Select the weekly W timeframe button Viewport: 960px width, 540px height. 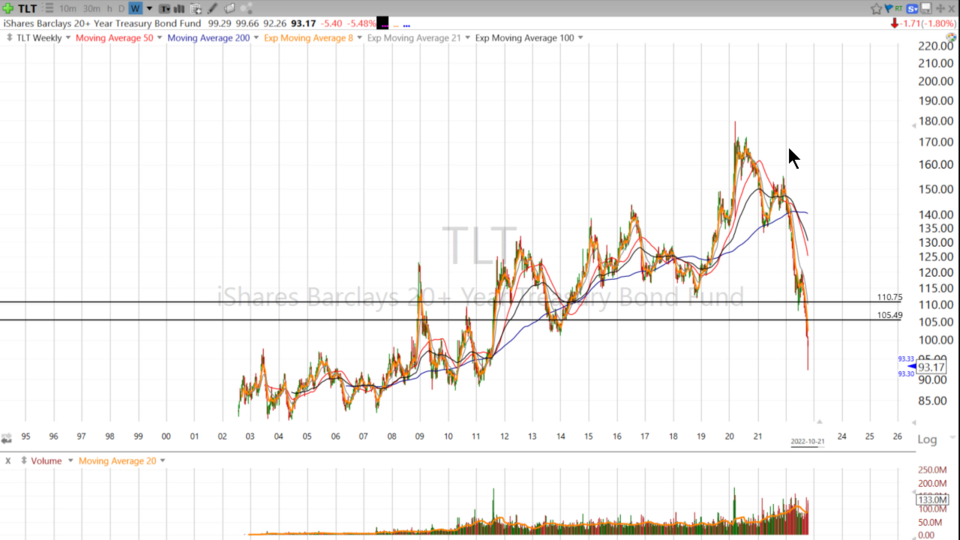click(135, 8)
